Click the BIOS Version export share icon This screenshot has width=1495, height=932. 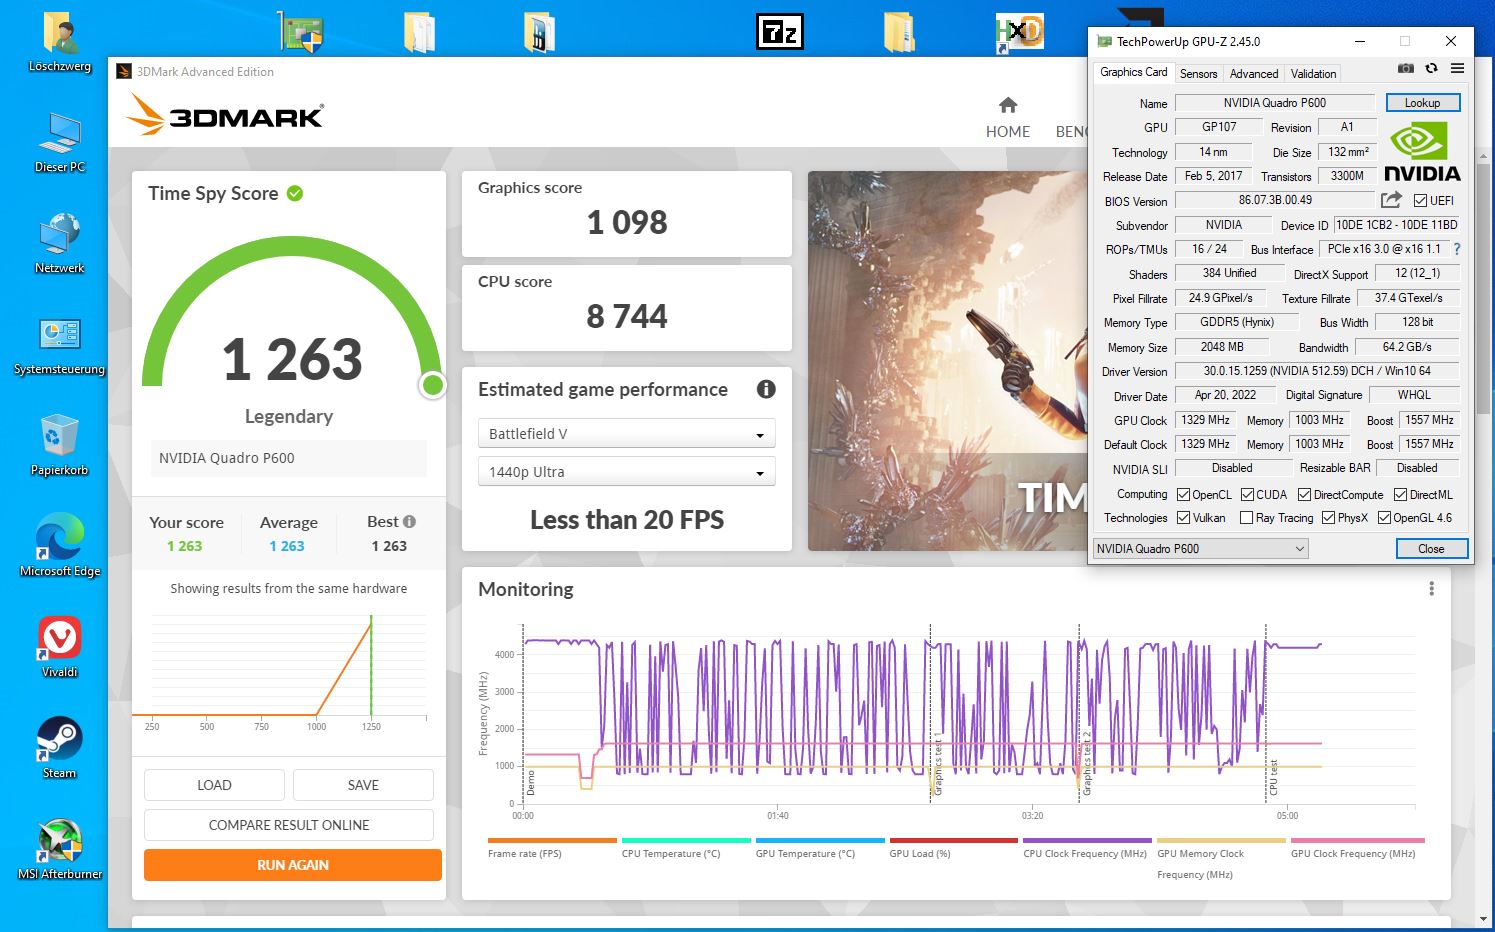click(x=1391, y=200)
